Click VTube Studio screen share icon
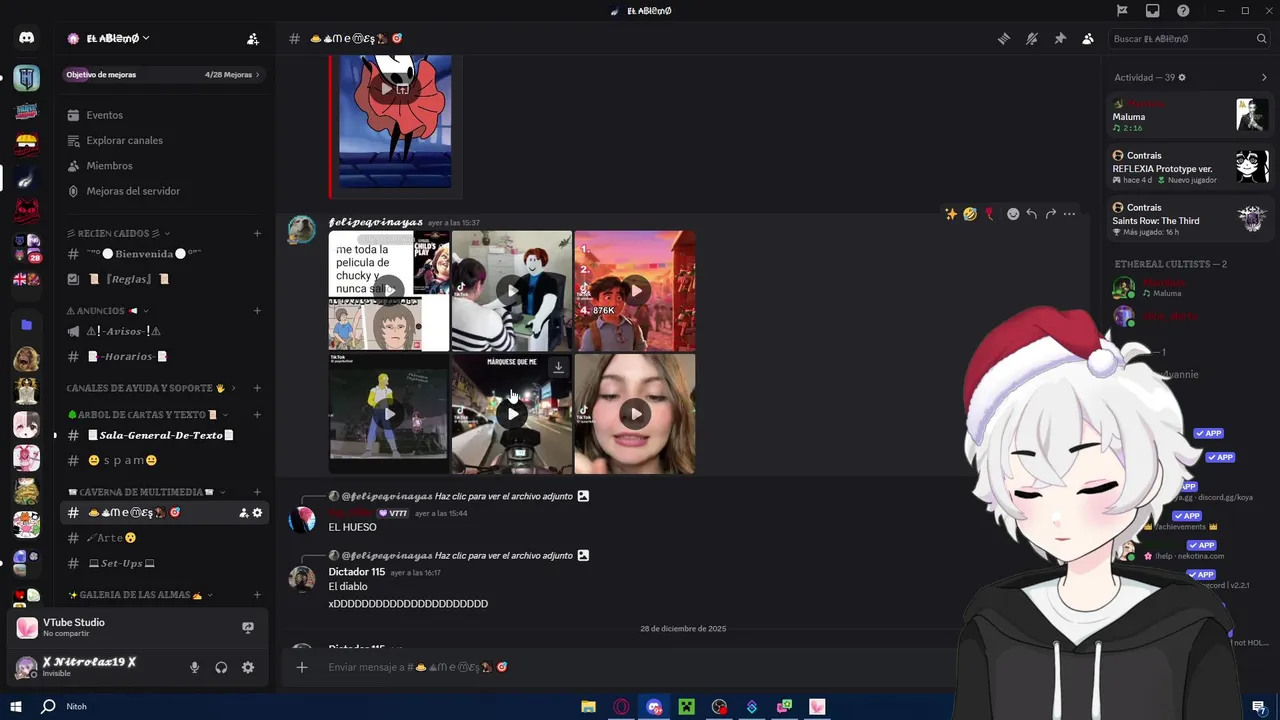 pyautogui.click(x=248, y=628)
